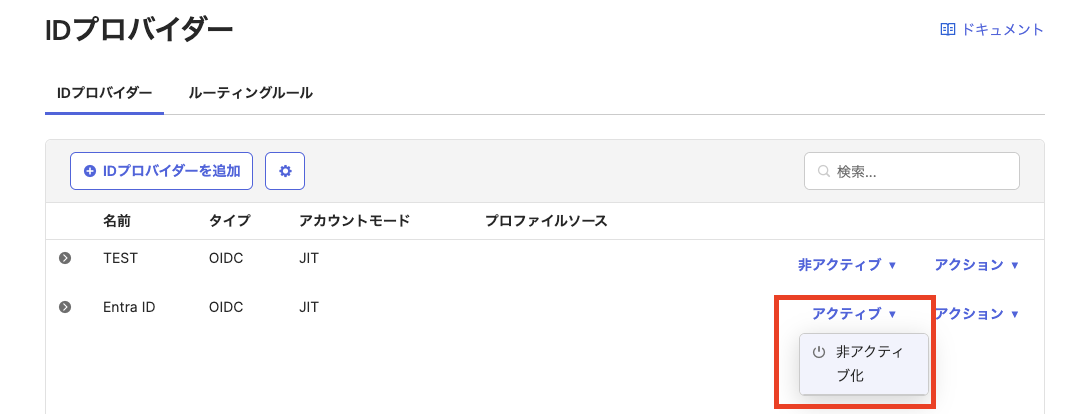Click the 名前 column header

click(x=117, y=220)
